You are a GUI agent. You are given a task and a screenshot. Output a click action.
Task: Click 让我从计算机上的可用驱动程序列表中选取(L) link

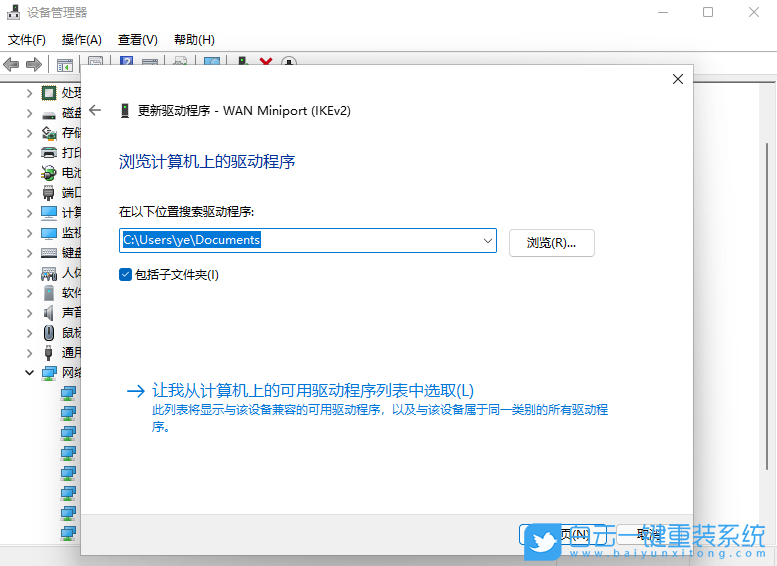pos(313,391)
